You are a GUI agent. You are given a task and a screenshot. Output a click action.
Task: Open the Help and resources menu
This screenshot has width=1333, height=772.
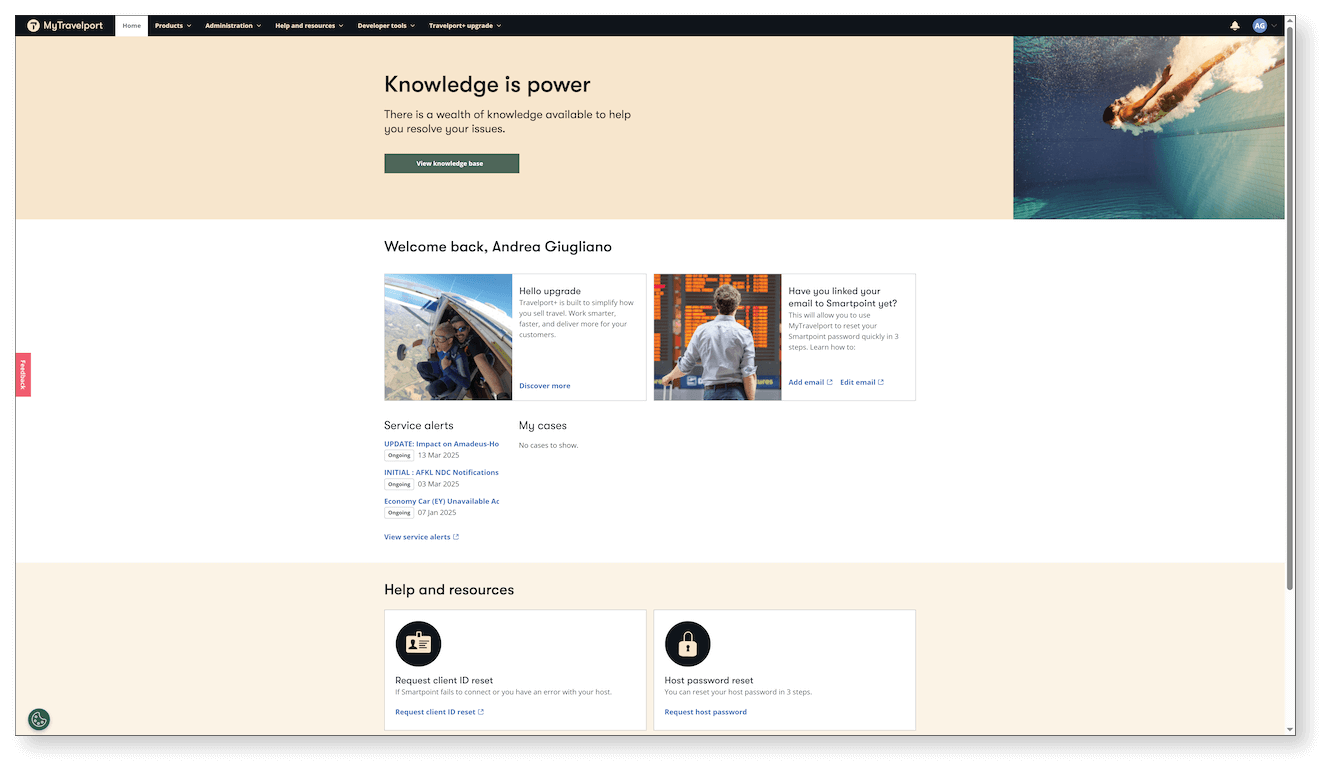click(309, 26)
